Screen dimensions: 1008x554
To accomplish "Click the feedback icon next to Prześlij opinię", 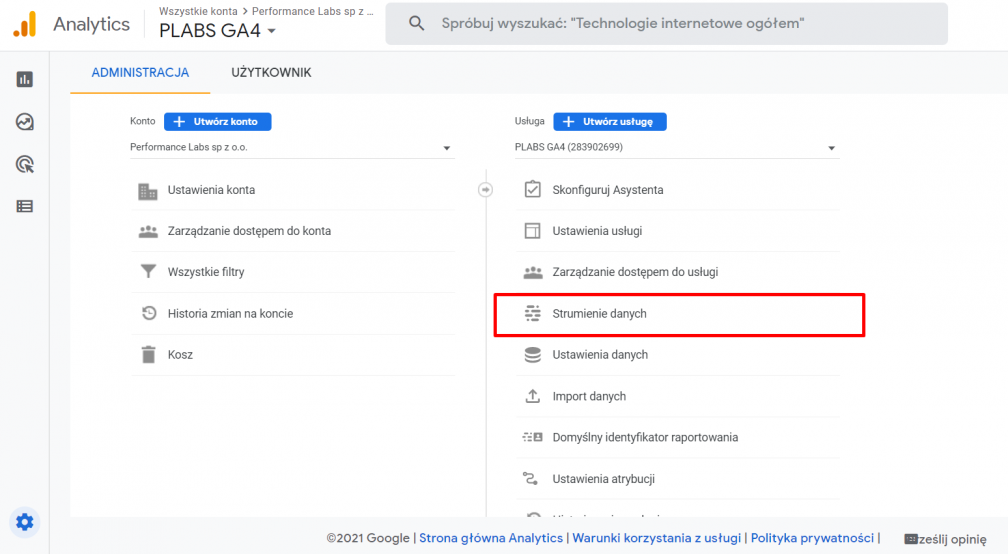I will click(911, 539).
